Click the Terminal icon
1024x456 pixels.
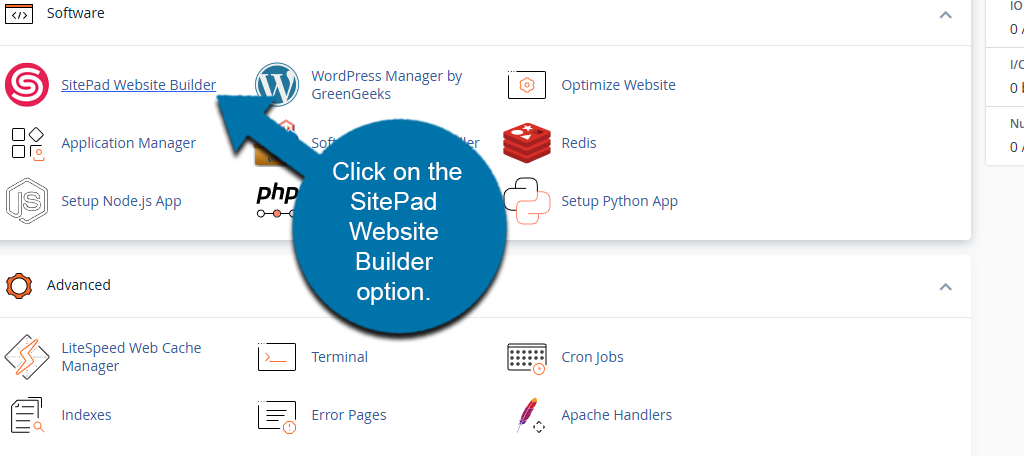click(277, 357)
